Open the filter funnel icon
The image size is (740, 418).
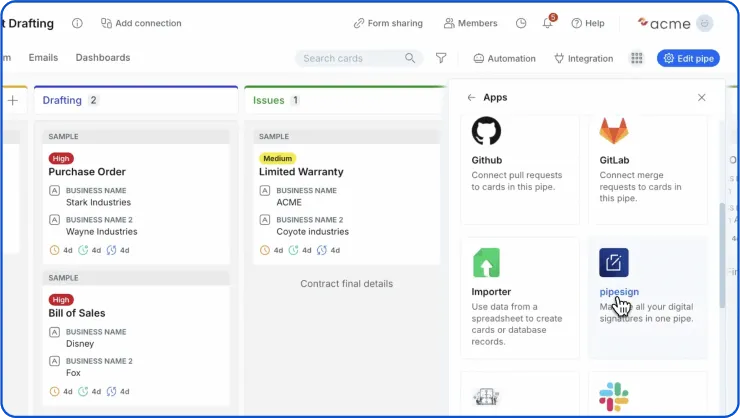coord(441,58)
